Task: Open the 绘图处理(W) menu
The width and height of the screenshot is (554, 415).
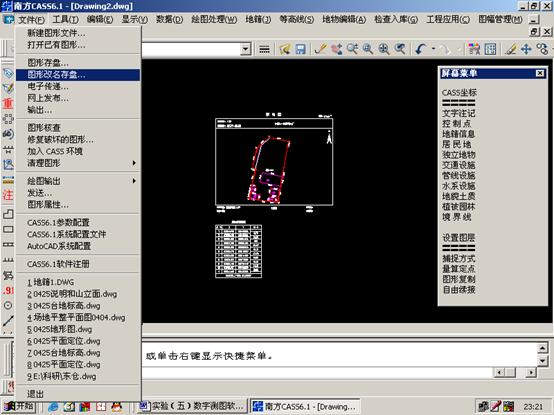Action: (x=214, y=19)
